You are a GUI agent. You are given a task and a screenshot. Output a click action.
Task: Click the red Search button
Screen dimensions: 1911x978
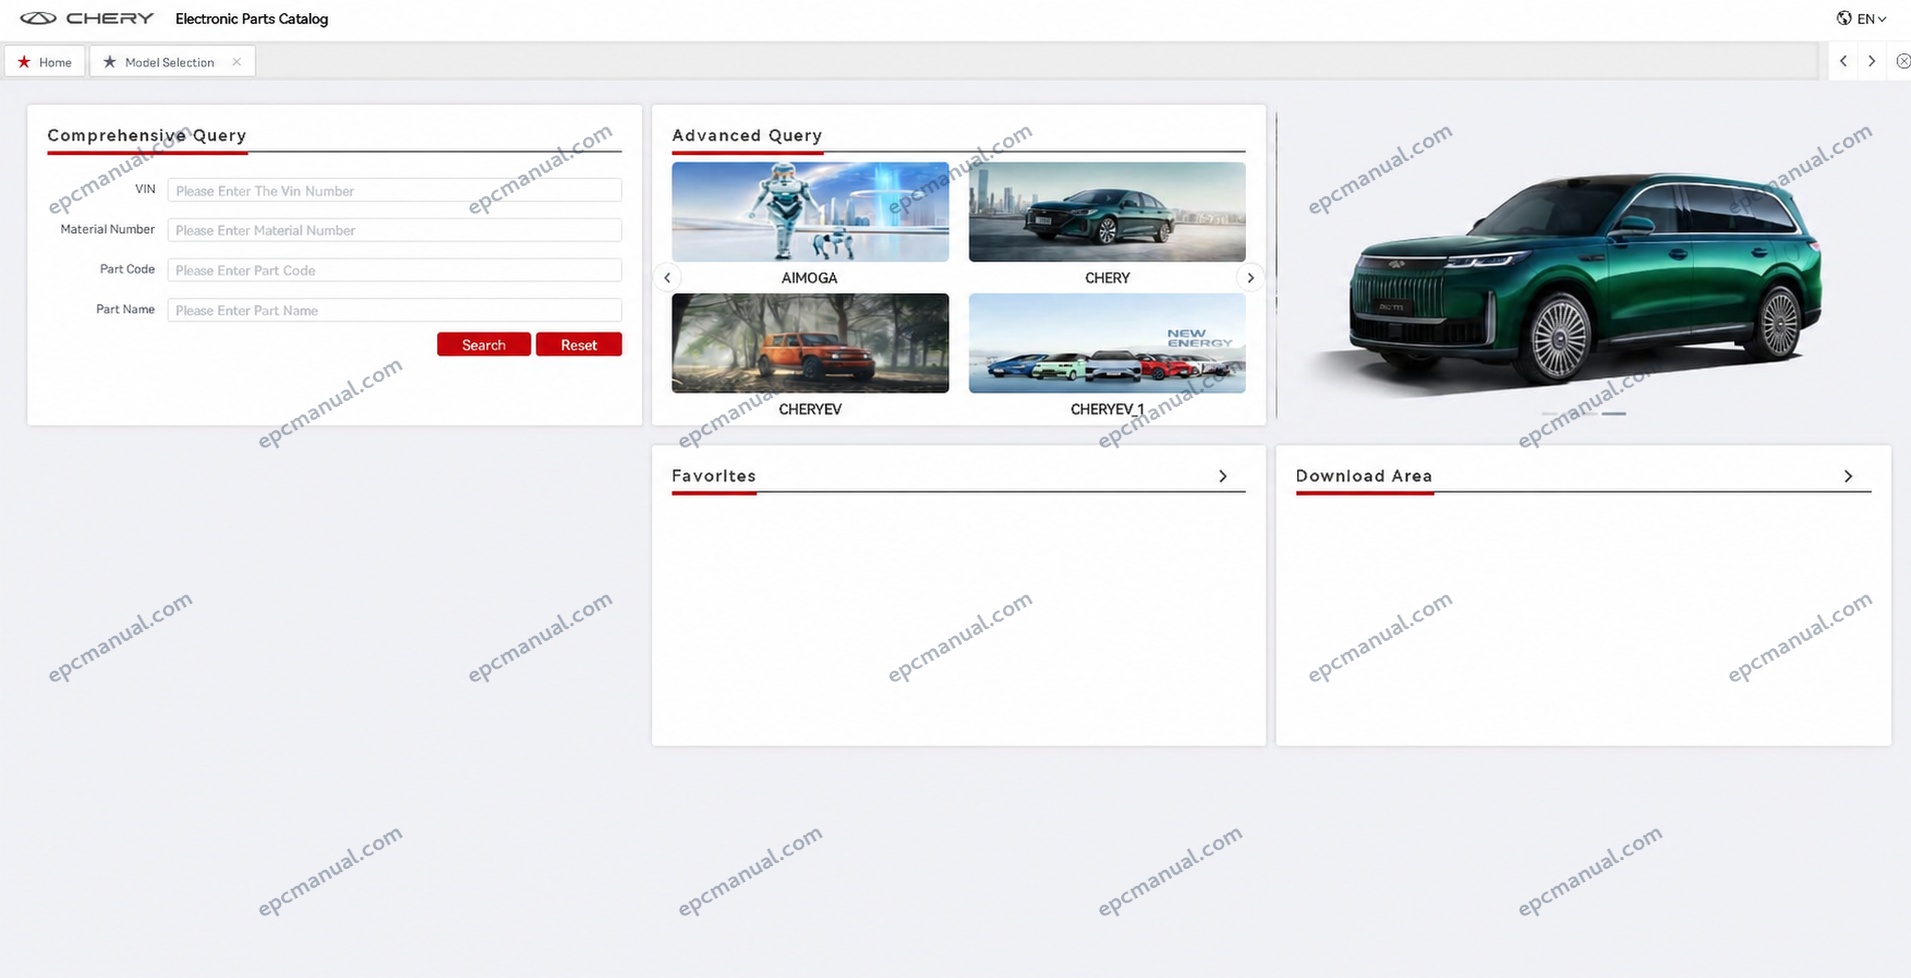click(484, 344)
